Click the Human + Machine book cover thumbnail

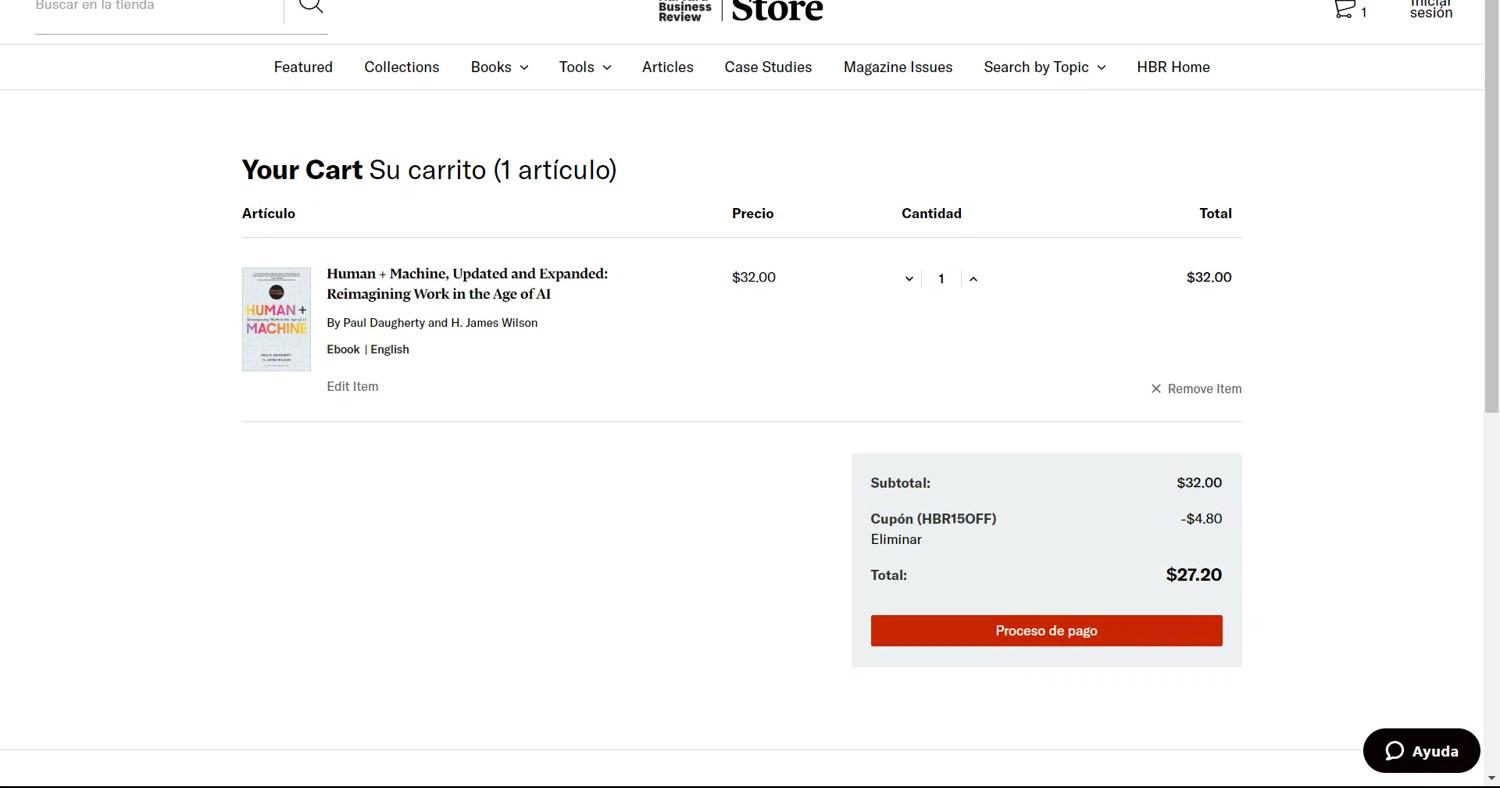pos(276,319)
